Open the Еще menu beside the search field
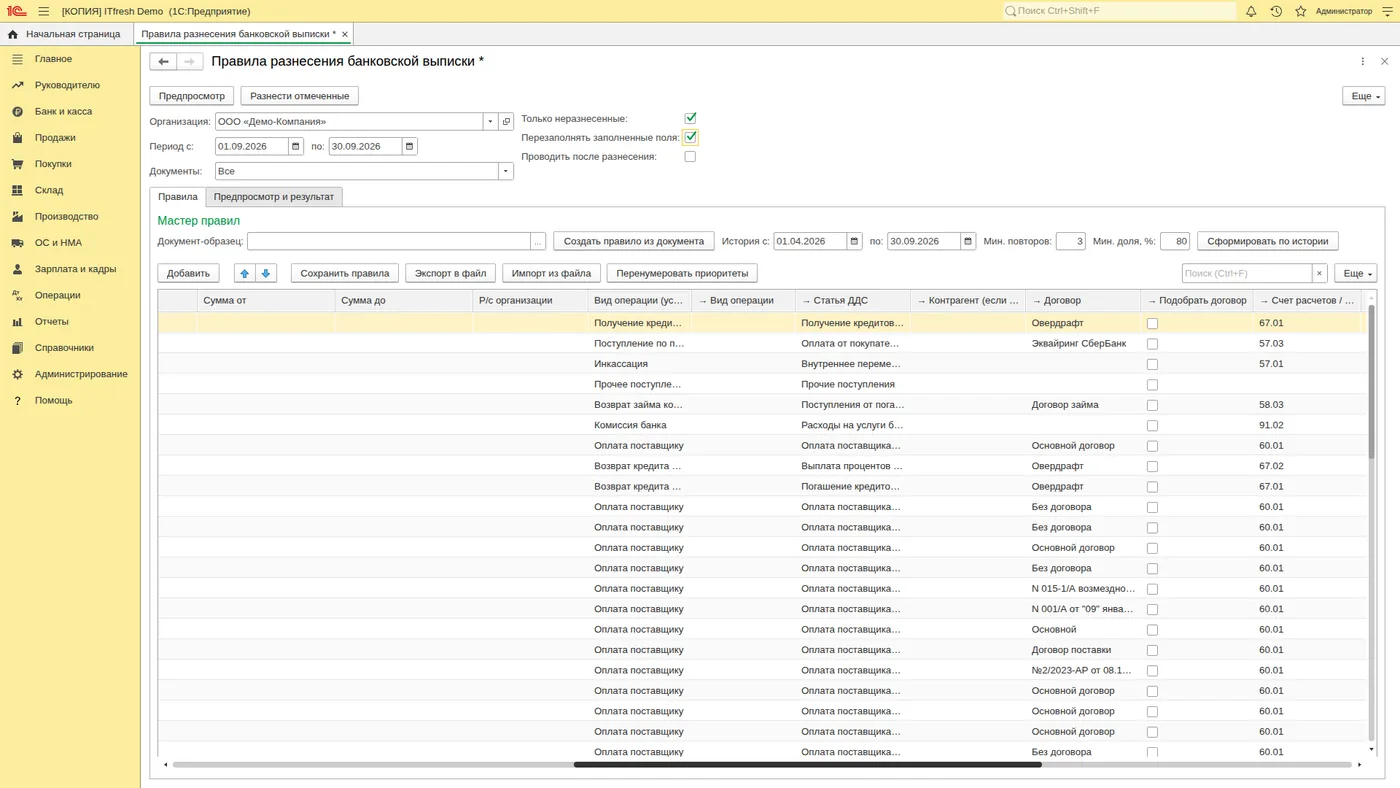The width and height of the screenshot is (1400, 788). (x=1355, y=273)
